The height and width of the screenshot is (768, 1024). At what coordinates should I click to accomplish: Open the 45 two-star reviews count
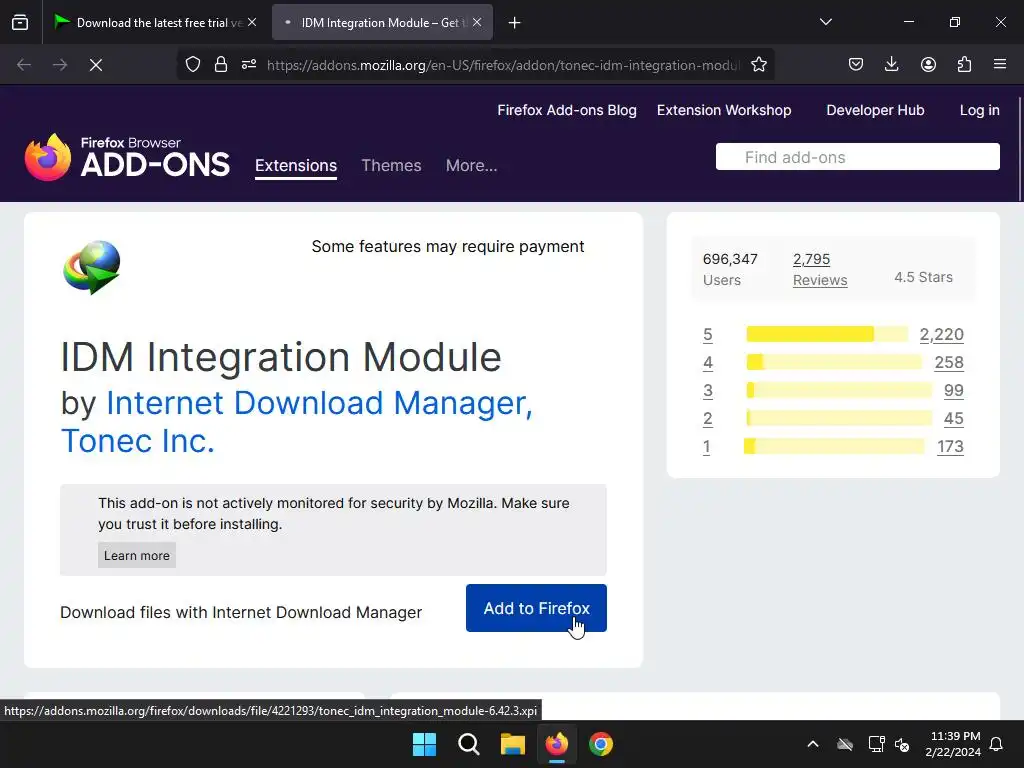[953, 419]
